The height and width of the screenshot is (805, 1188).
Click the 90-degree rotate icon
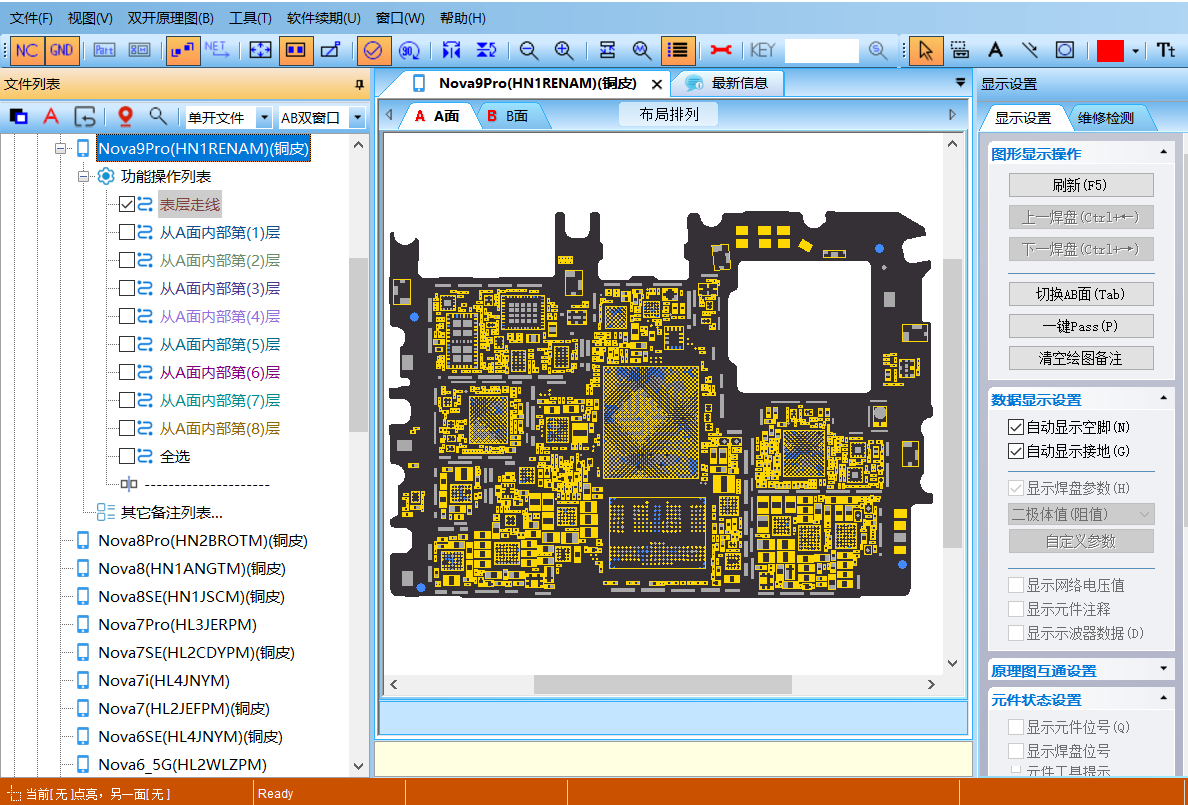409,50
